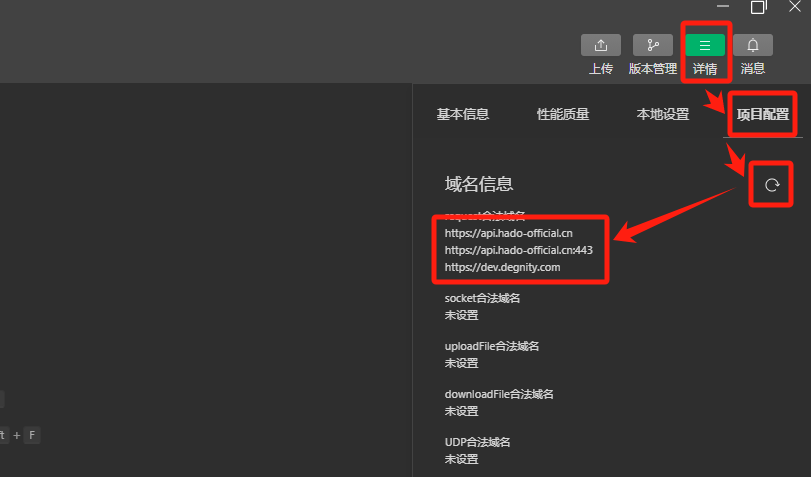This screenshot has width=811, height=477.
Task: Click the https://api.hado-official.cn domain entry
Action: coord(508,233)
